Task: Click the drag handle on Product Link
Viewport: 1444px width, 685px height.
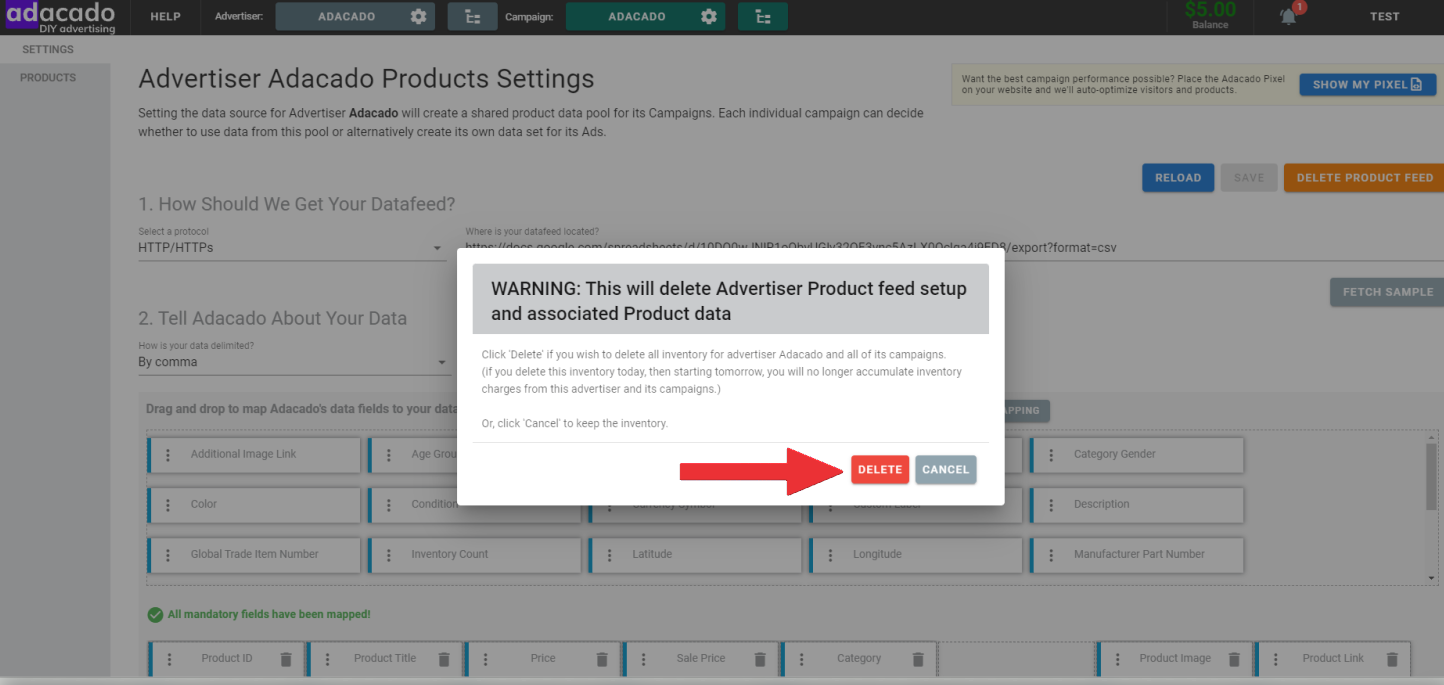Action: pyautogui.click(x=1276, y=659)
